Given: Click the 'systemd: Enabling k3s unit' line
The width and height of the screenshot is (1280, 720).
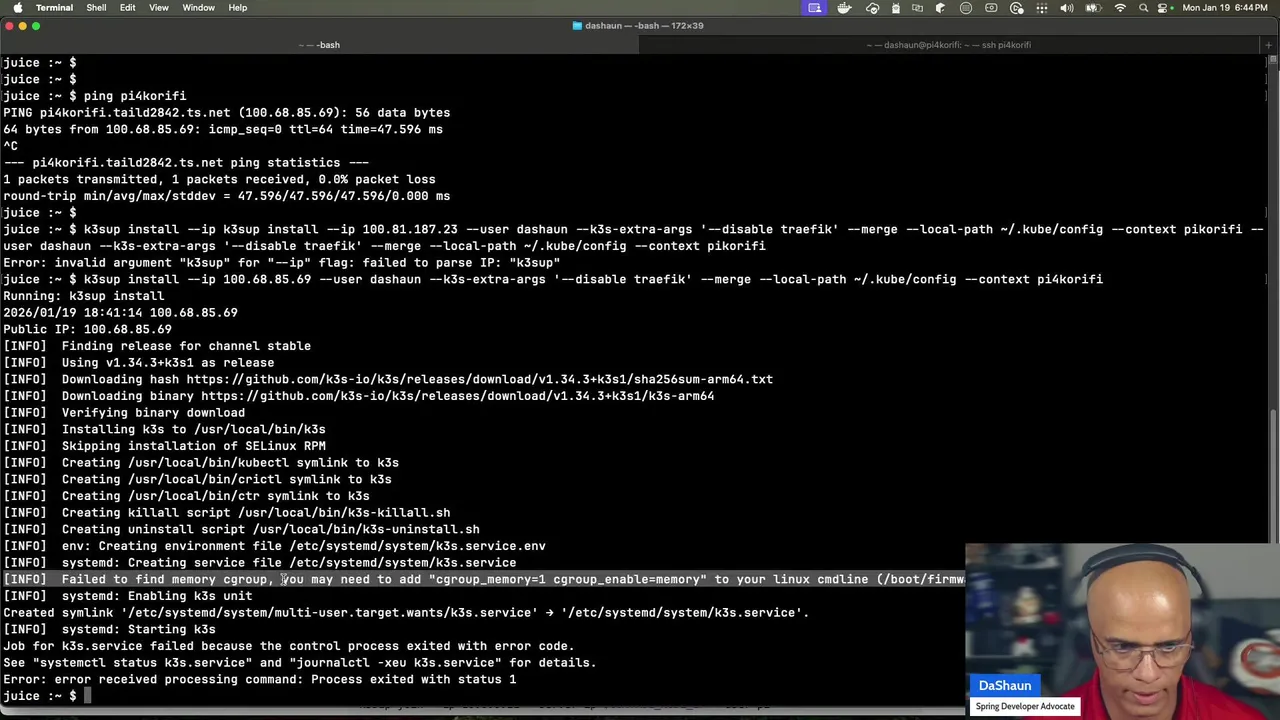Looking at the screenshot, I should click(x=127, y=596).
